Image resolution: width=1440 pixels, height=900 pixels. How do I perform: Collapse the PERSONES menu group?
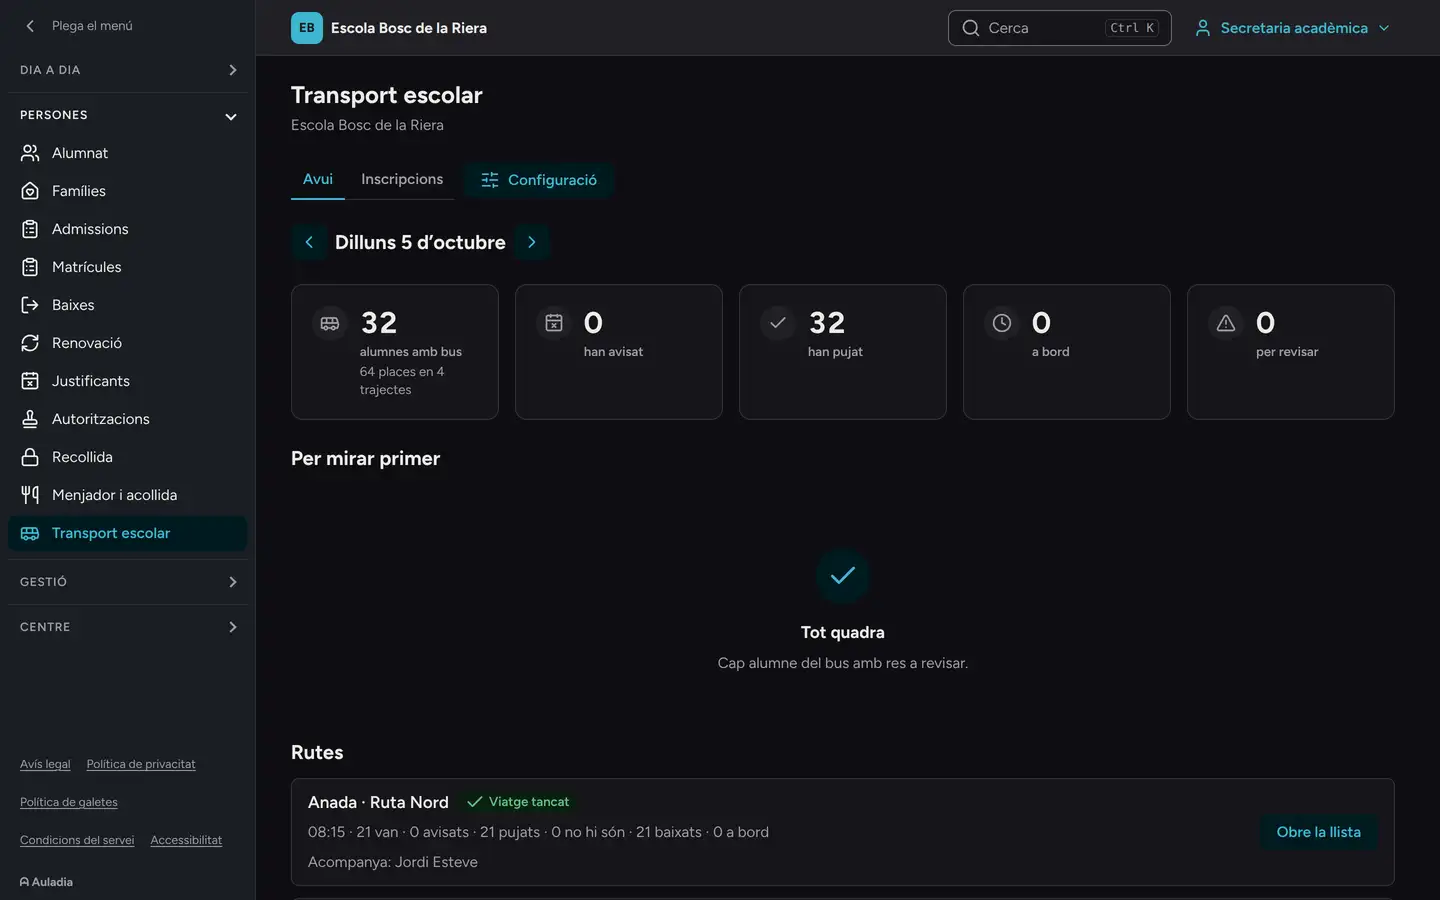127,115
